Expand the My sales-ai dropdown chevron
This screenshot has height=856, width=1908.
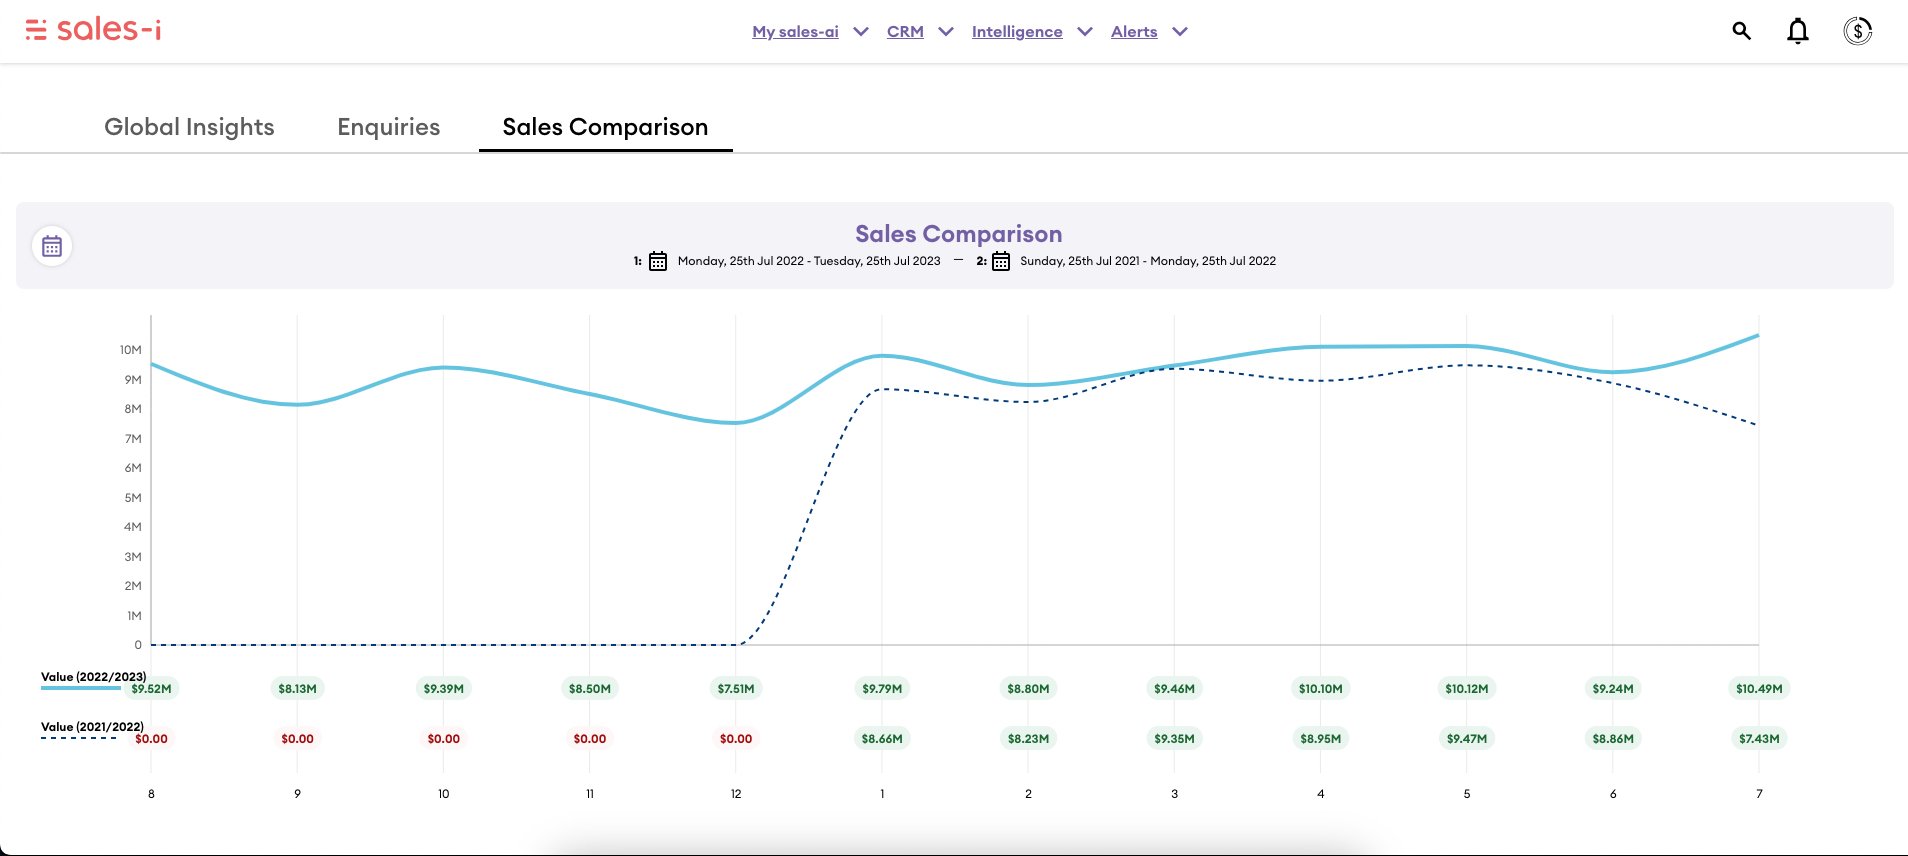coord(860,32)
